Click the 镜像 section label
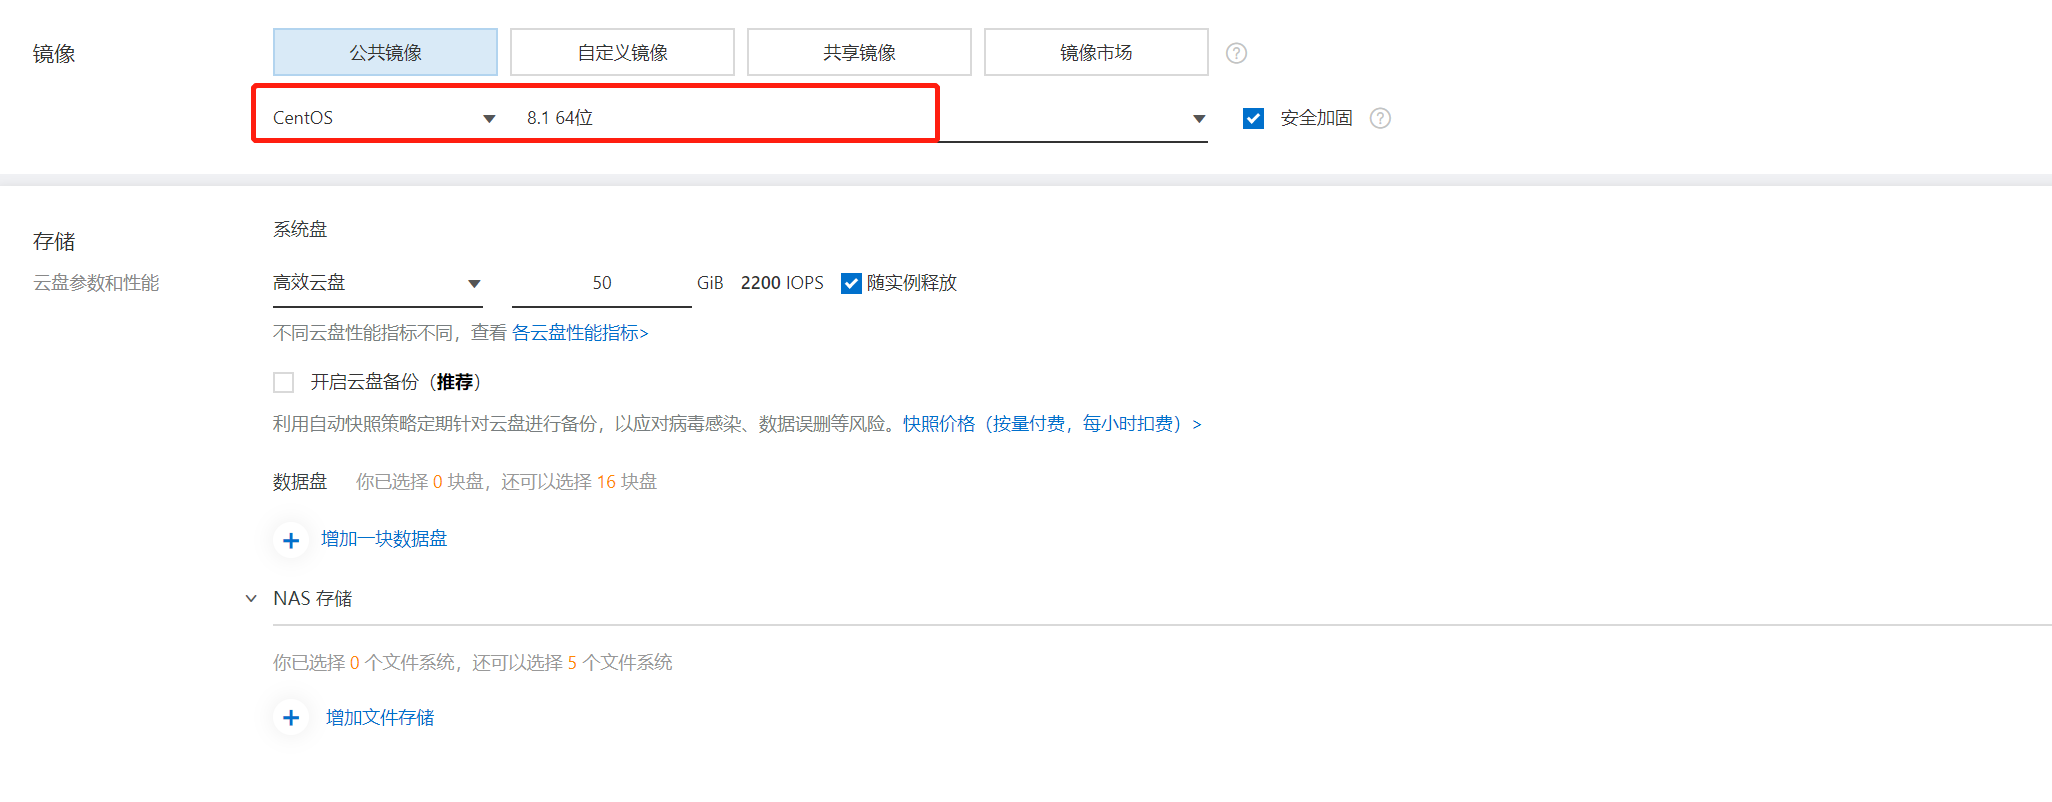Image resolution: width=2052 pixels, height=802 pixels. 54,54
